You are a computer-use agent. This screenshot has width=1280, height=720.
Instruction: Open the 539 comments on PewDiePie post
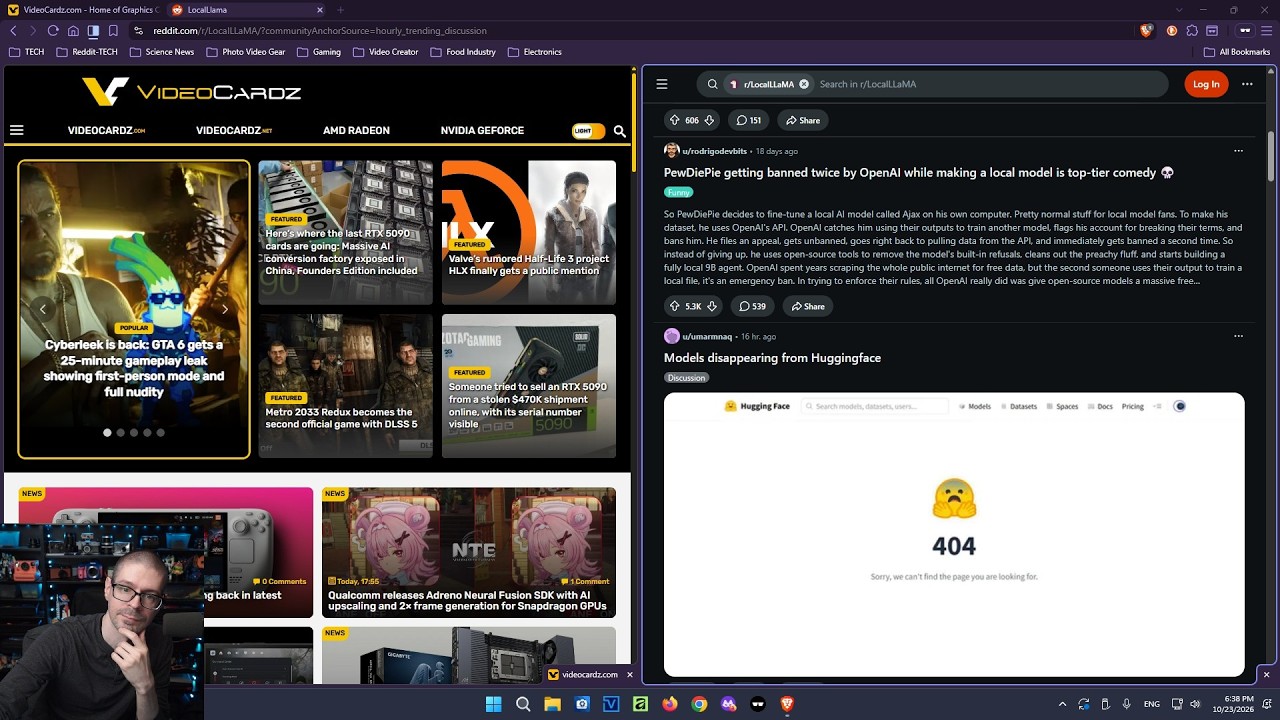752,306
